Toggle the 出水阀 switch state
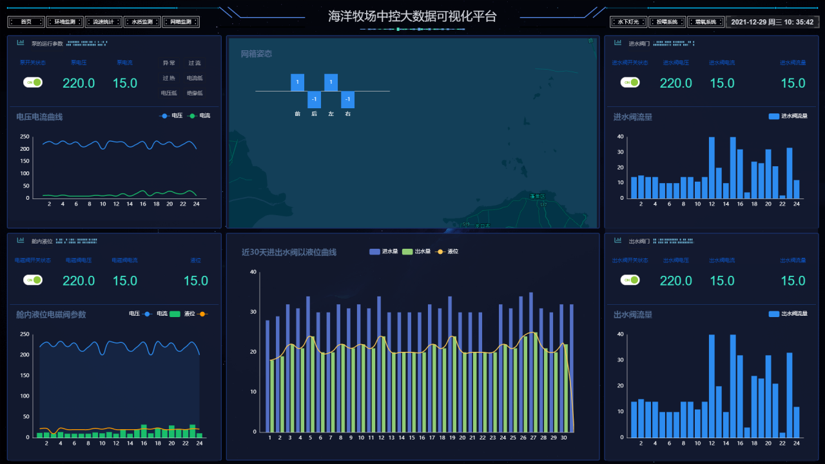This screenshot has width=826, height=465. (630, 280)
